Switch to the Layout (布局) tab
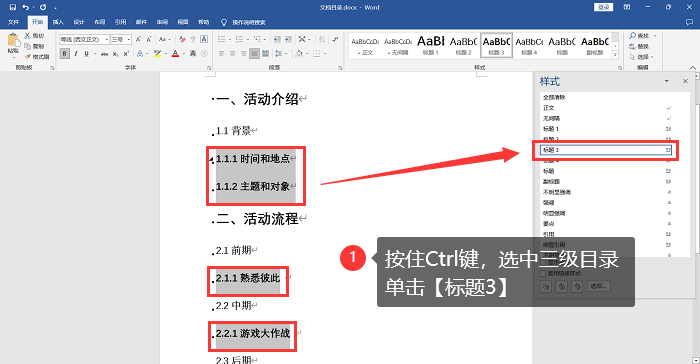Image resolution: width=700 pixels, height=364 pixels. [x=100, y=22]
